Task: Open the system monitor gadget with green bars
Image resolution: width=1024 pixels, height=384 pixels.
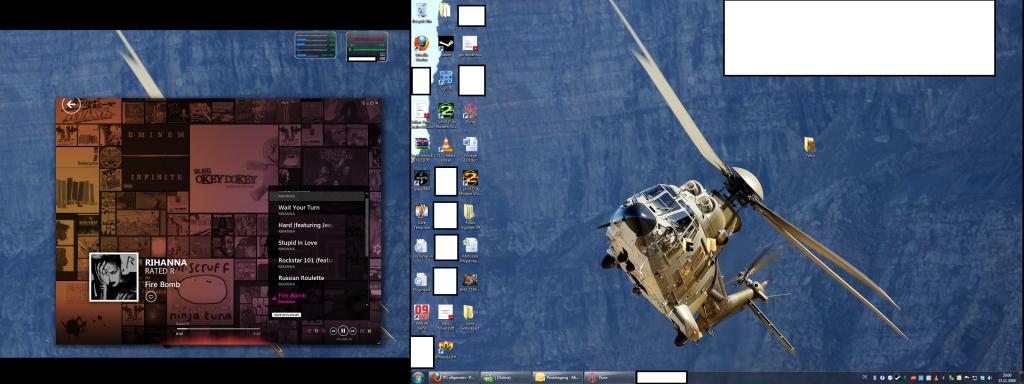Action: (x=315, y=46)
